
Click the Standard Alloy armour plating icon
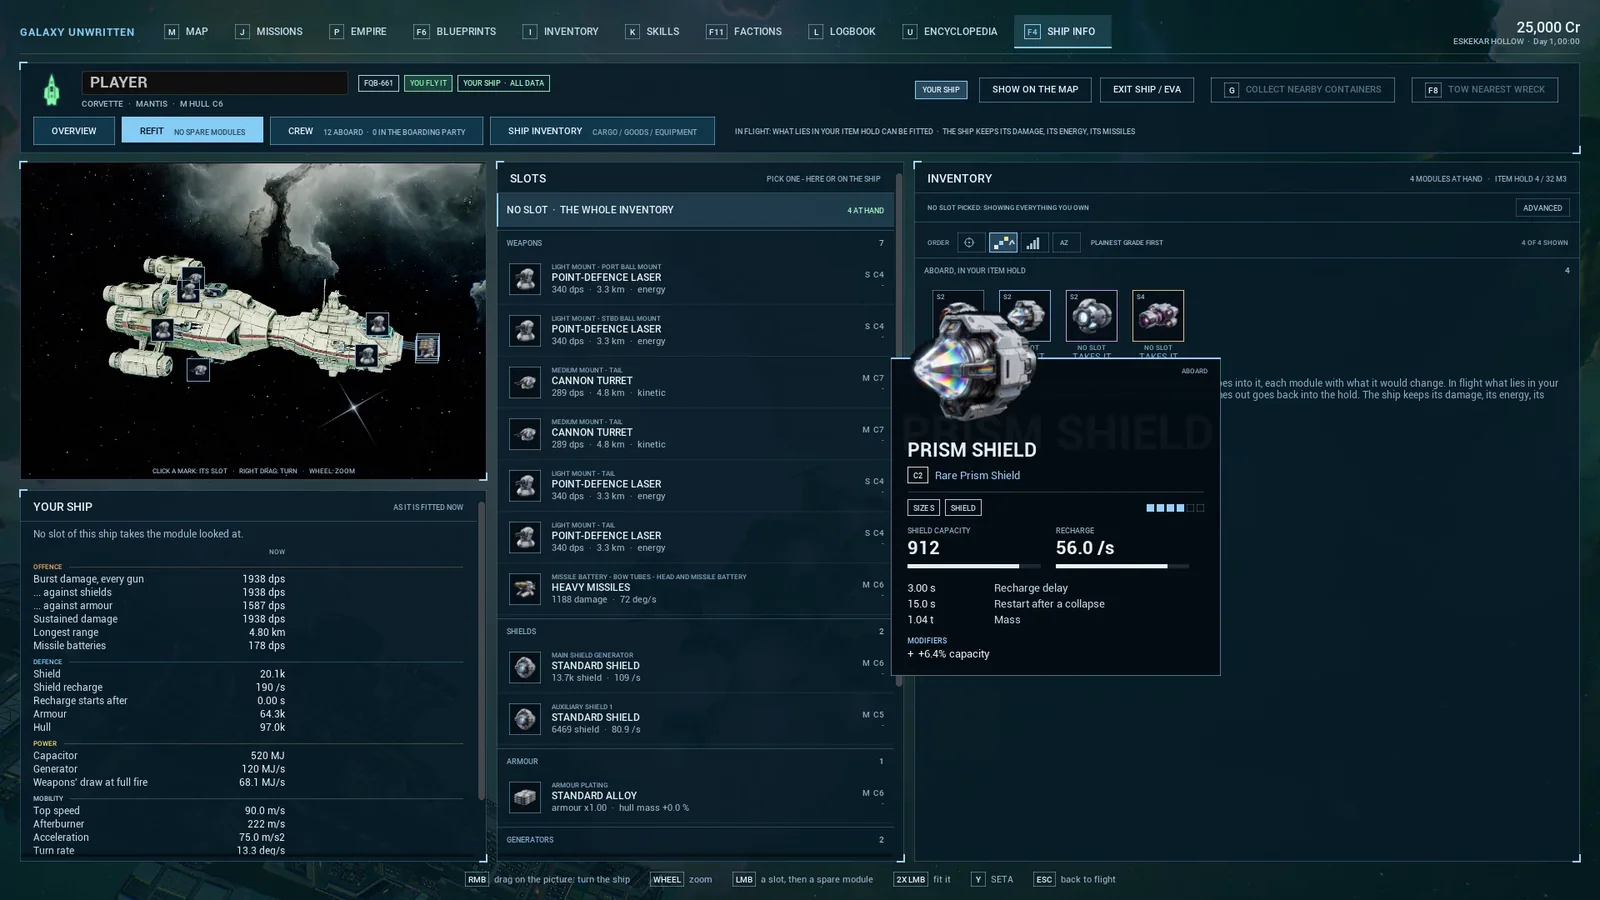click(x=525, y=797)
